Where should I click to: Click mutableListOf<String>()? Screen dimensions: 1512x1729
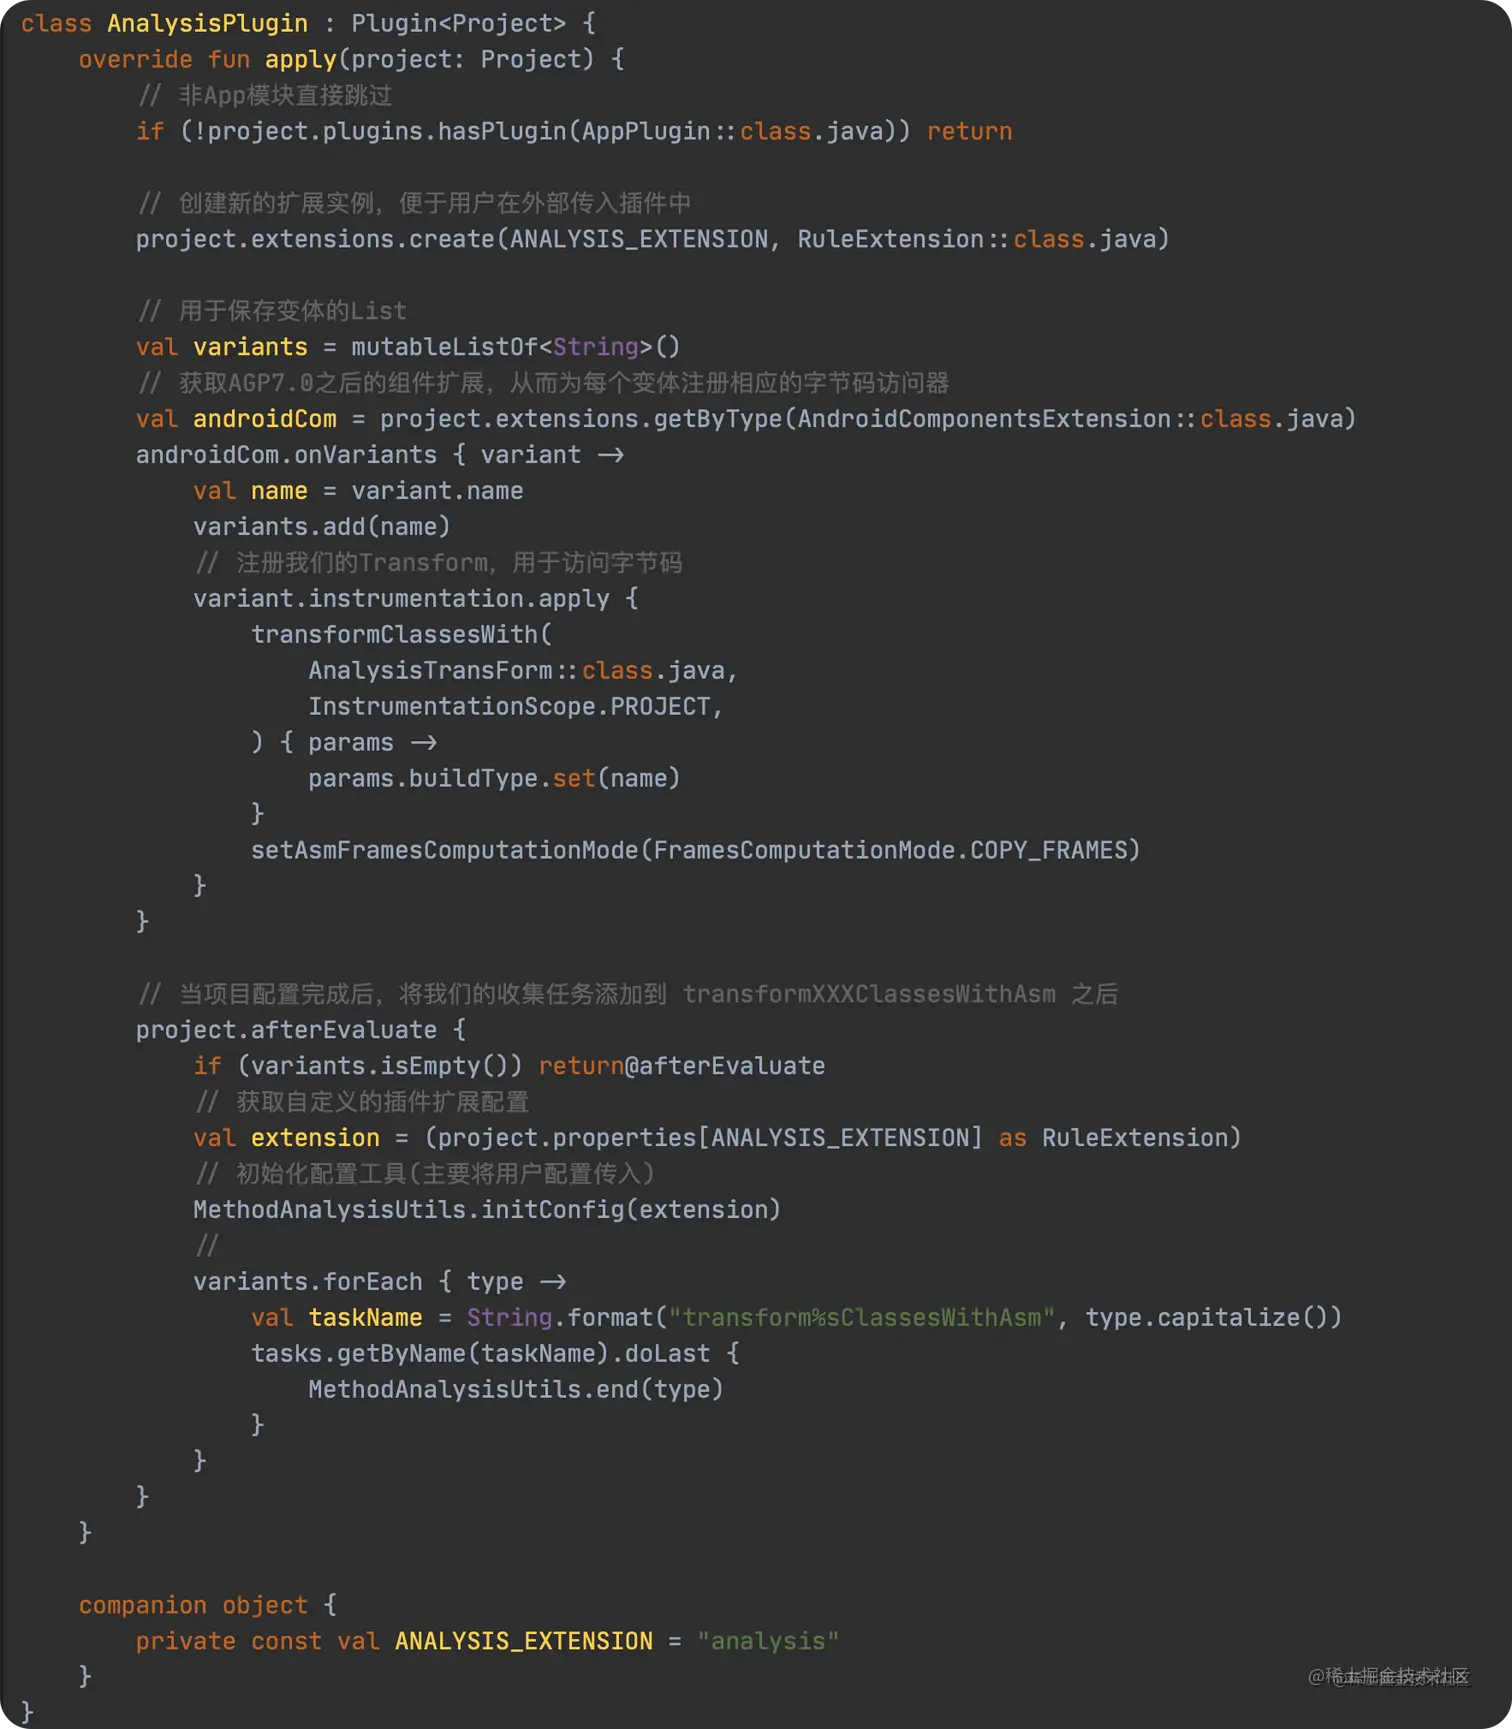click(515, 347)
